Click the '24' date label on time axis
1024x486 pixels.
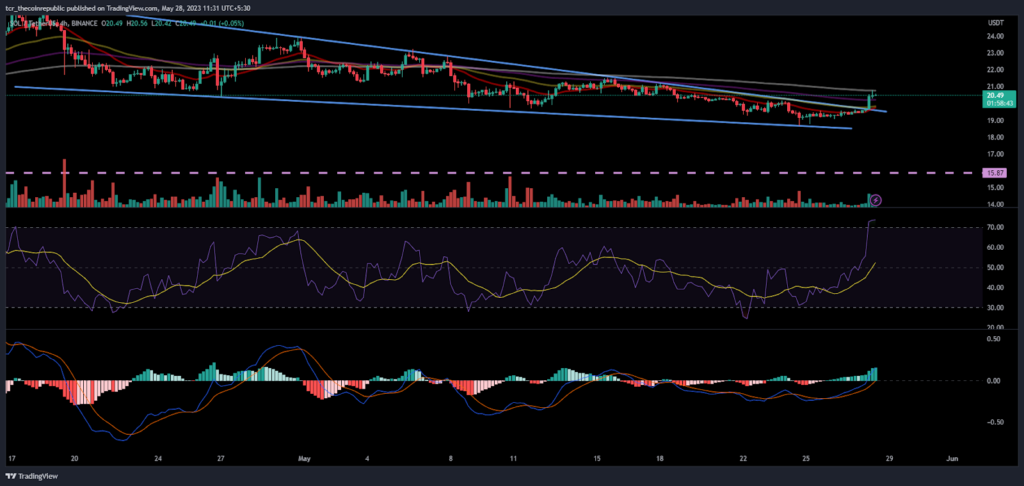156,458
